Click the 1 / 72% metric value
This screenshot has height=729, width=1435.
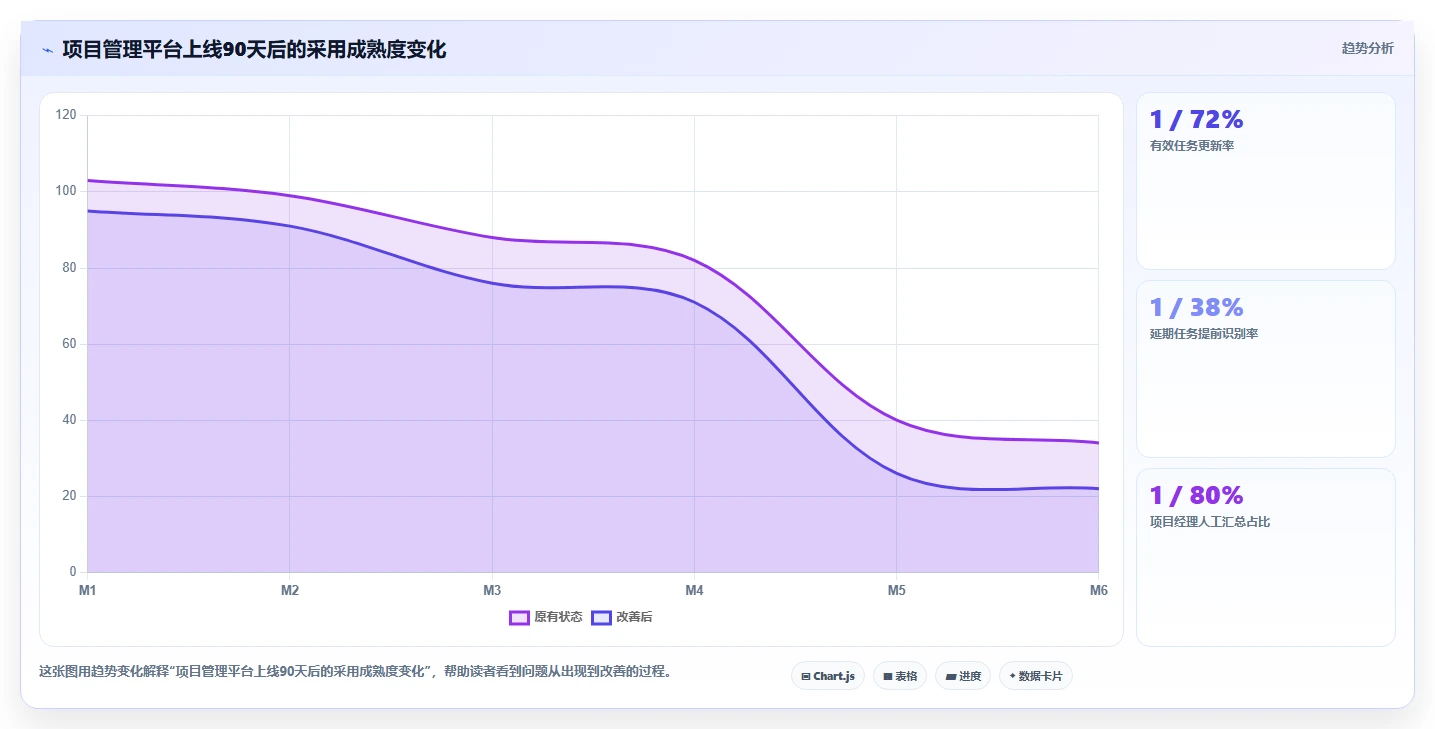pos(1196,119)
